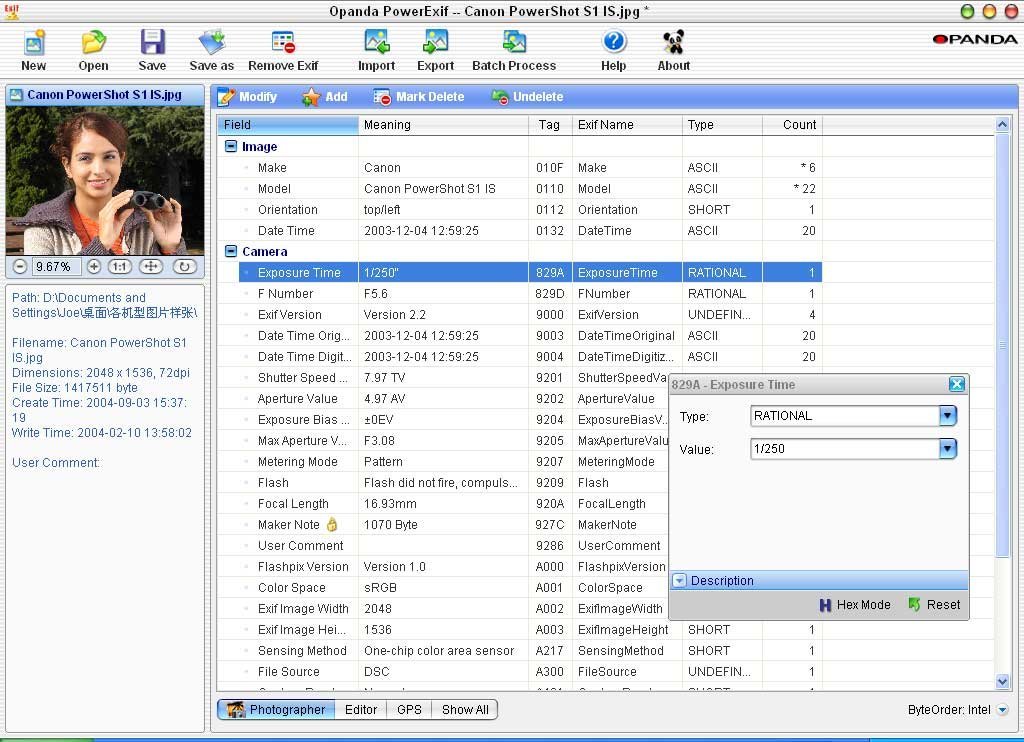The height and width of the screenshot is (742, 1024).
Task: Open Batch Process tool
Action: click(514, 43)
